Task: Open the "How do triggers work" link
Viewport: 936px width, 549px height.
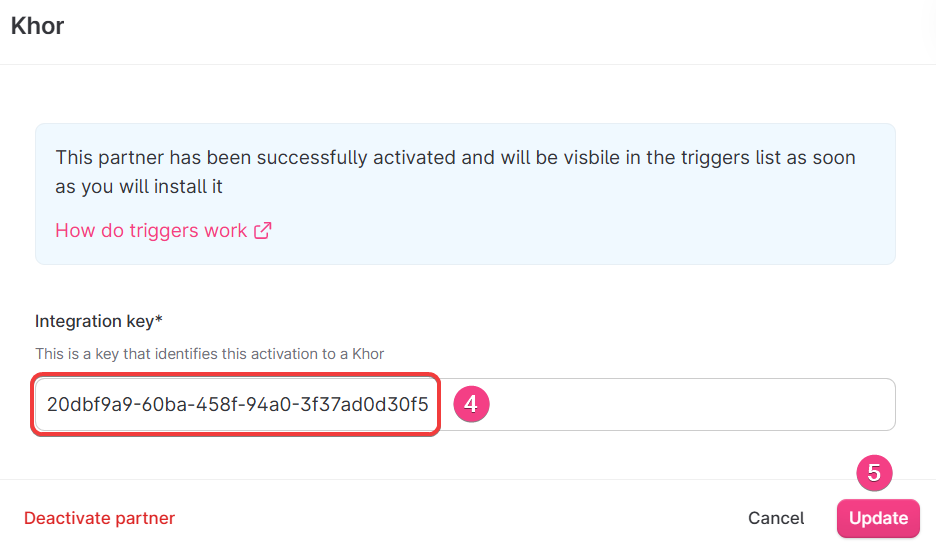Action: (x=151, y=231)
